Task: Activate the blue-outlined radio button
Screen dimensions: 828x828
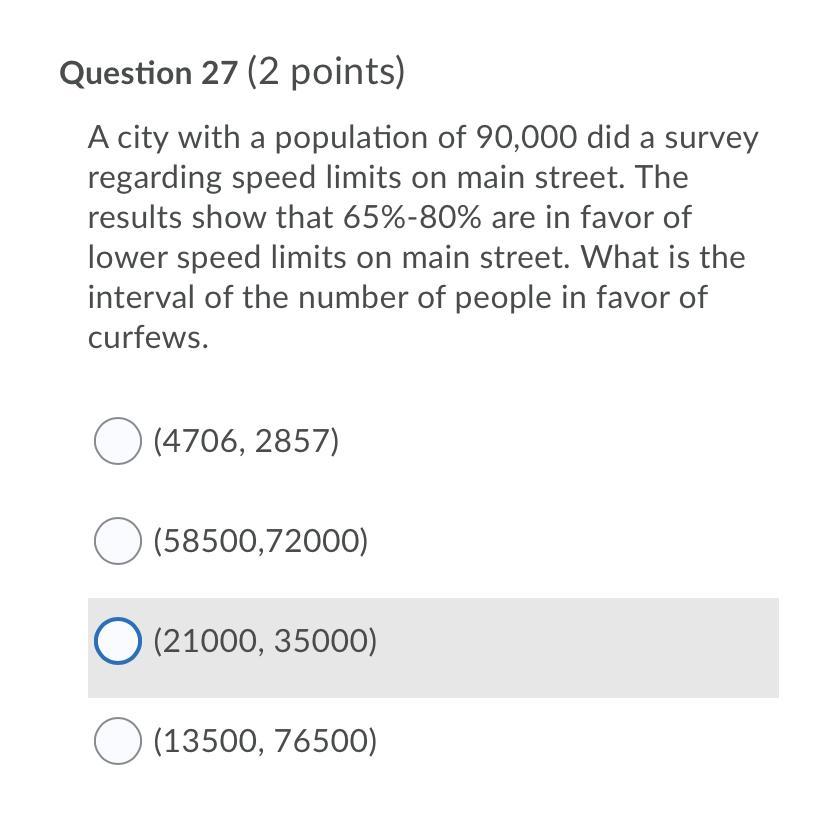Action: click(x=117, y=640)
